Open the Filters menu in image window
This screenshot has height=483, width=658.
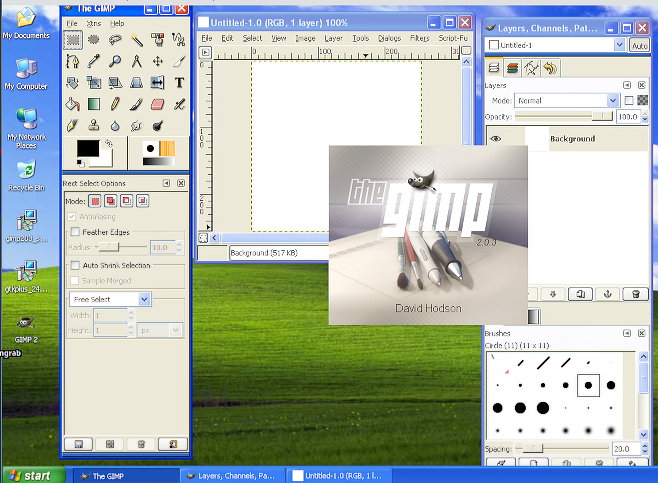pos(420,38)
